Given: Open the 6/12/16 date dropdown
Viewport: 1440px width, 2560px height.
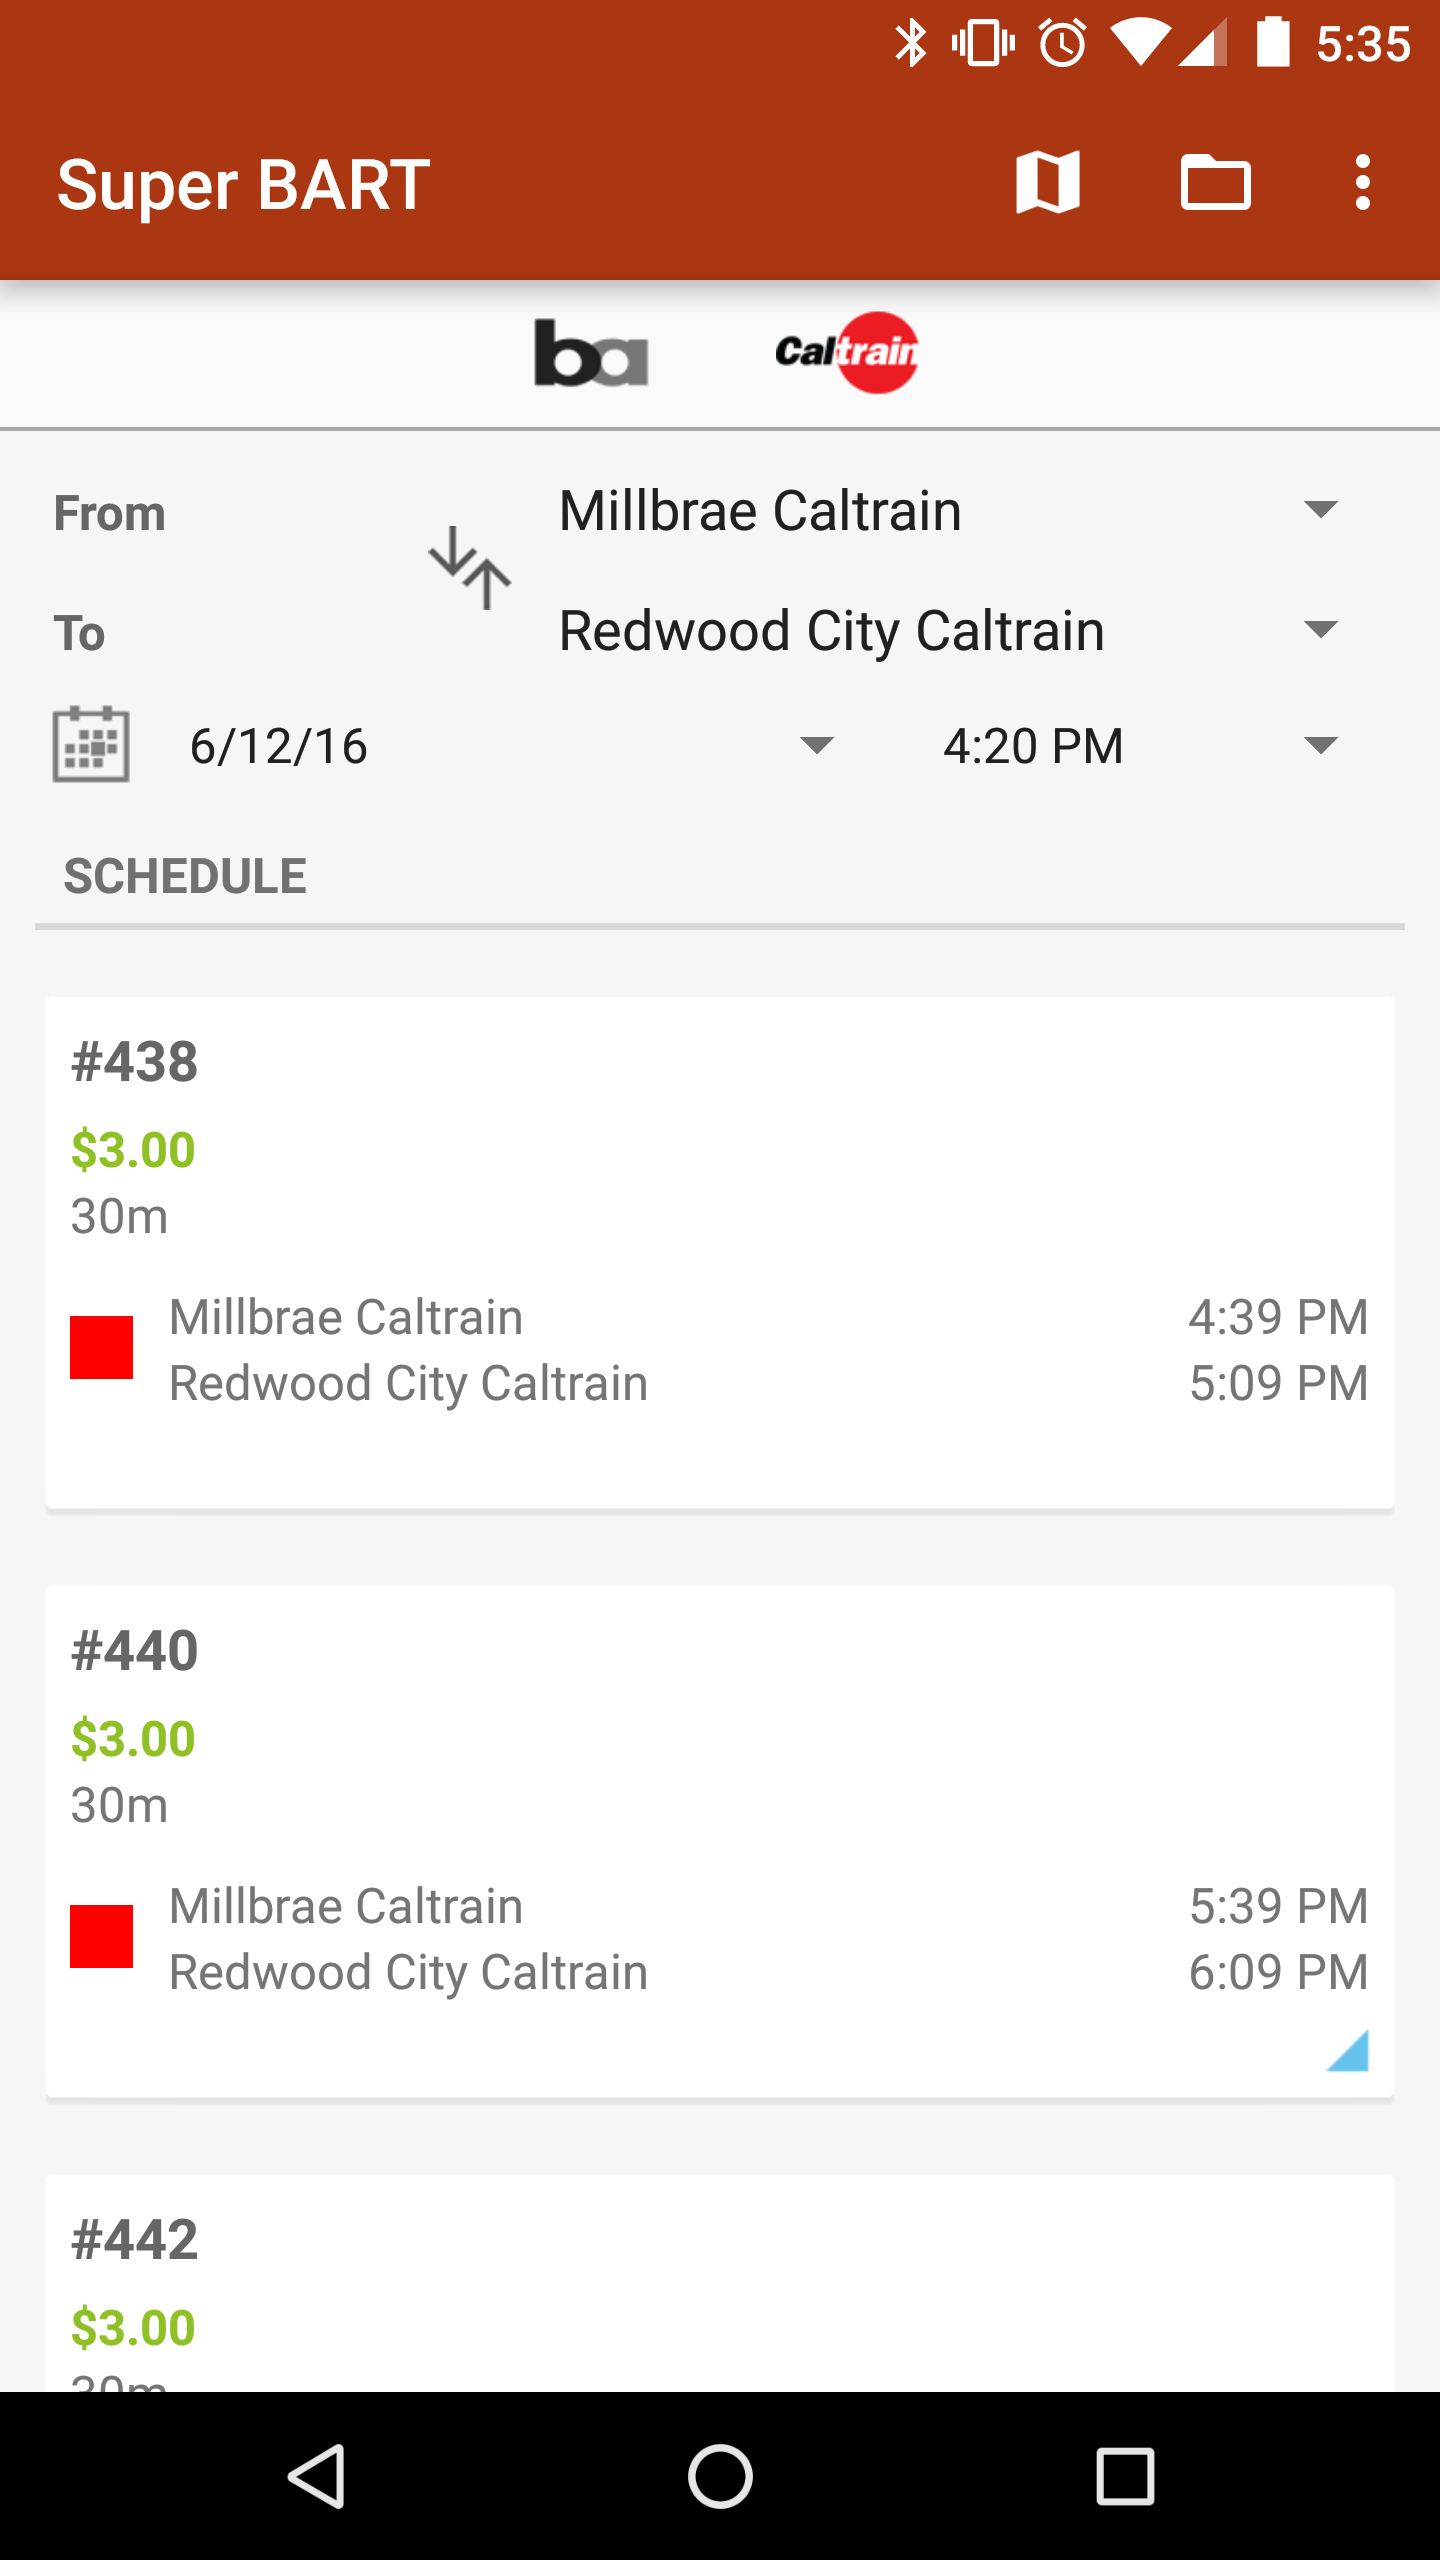Looking at the screenshot, I should [510, 746].
